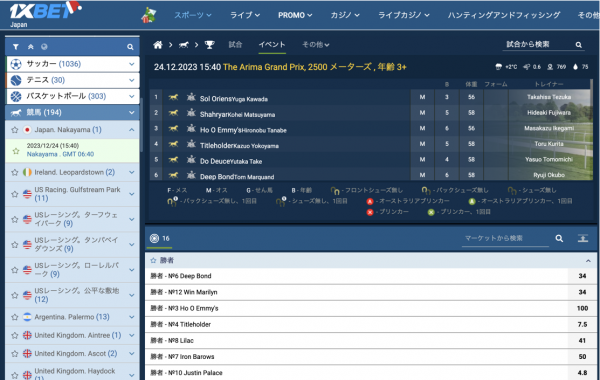The width and height of the screenshot is (600, 380).
Task: Open the Christmas tree promo icon
Action: coord(149,15)
